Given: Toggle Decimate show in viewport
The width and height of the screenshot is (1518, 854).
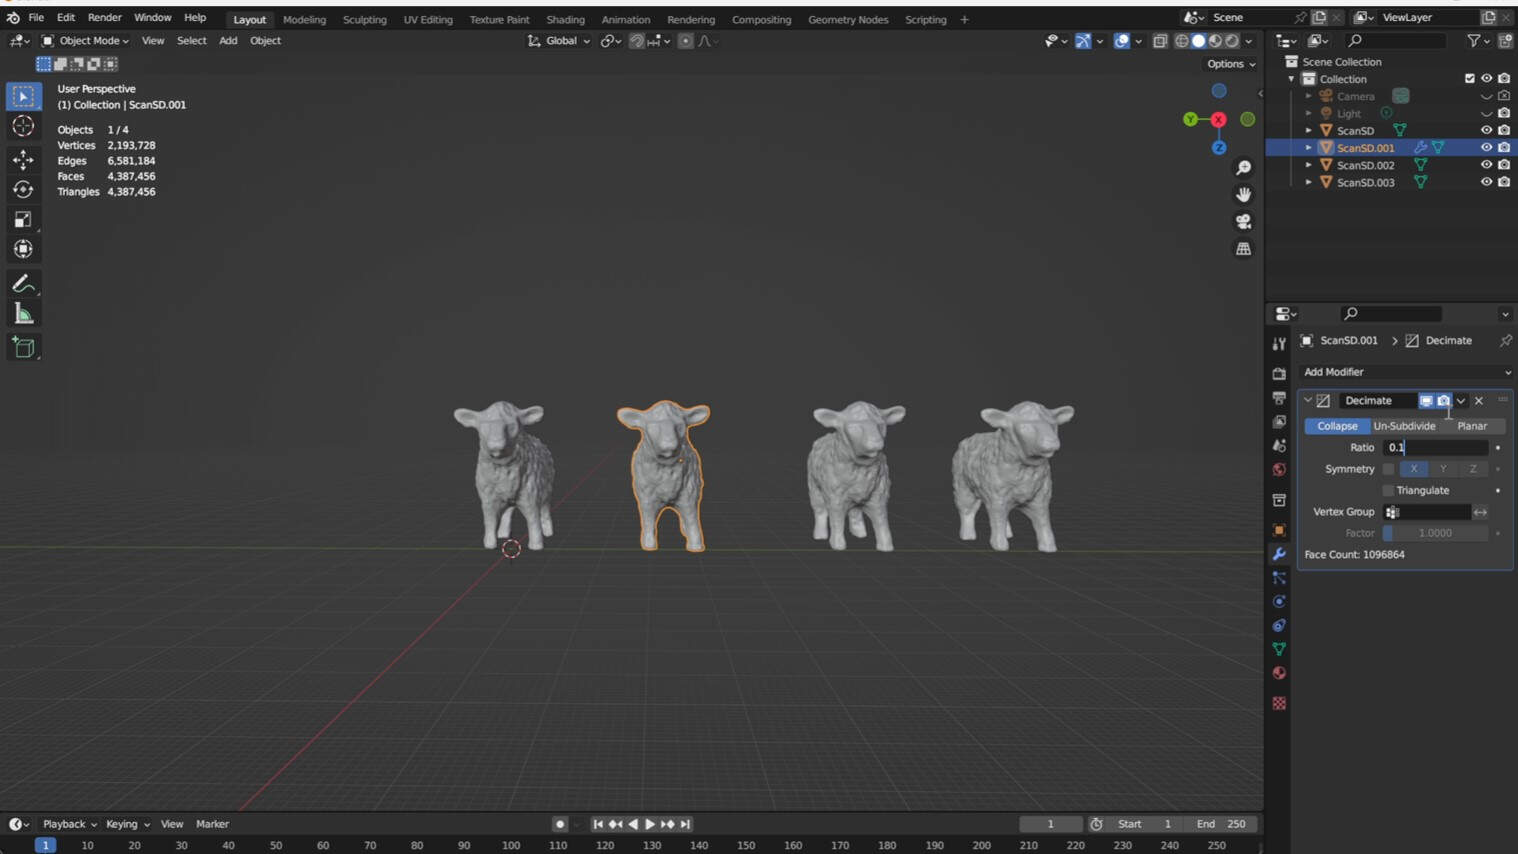Looking at the screenshot, I should 1426,400.
